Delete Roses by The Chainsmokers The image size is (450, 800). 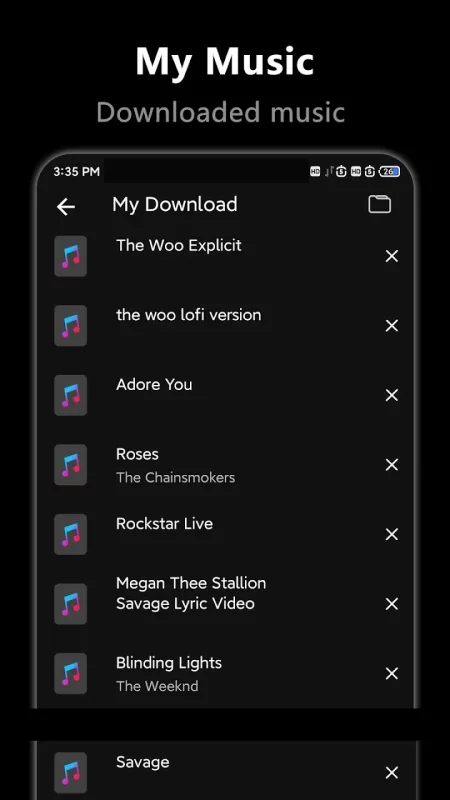tap(391, 465)
